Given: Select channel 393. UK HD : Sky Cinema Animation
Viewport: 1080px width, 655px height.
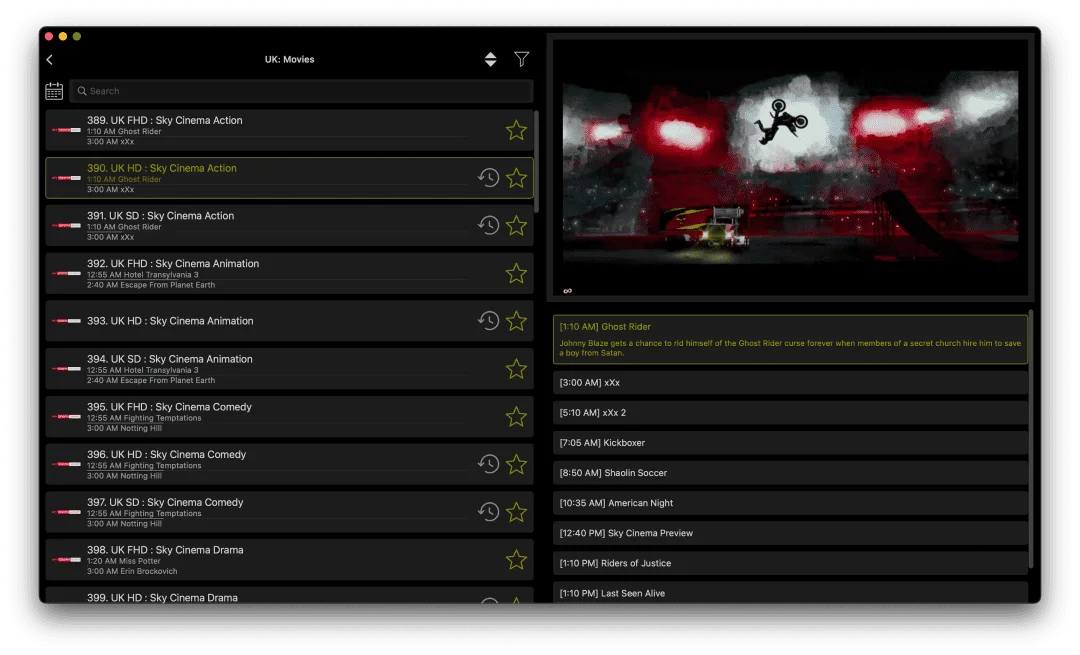Looking at the screenshot, I should click(289, 321).
